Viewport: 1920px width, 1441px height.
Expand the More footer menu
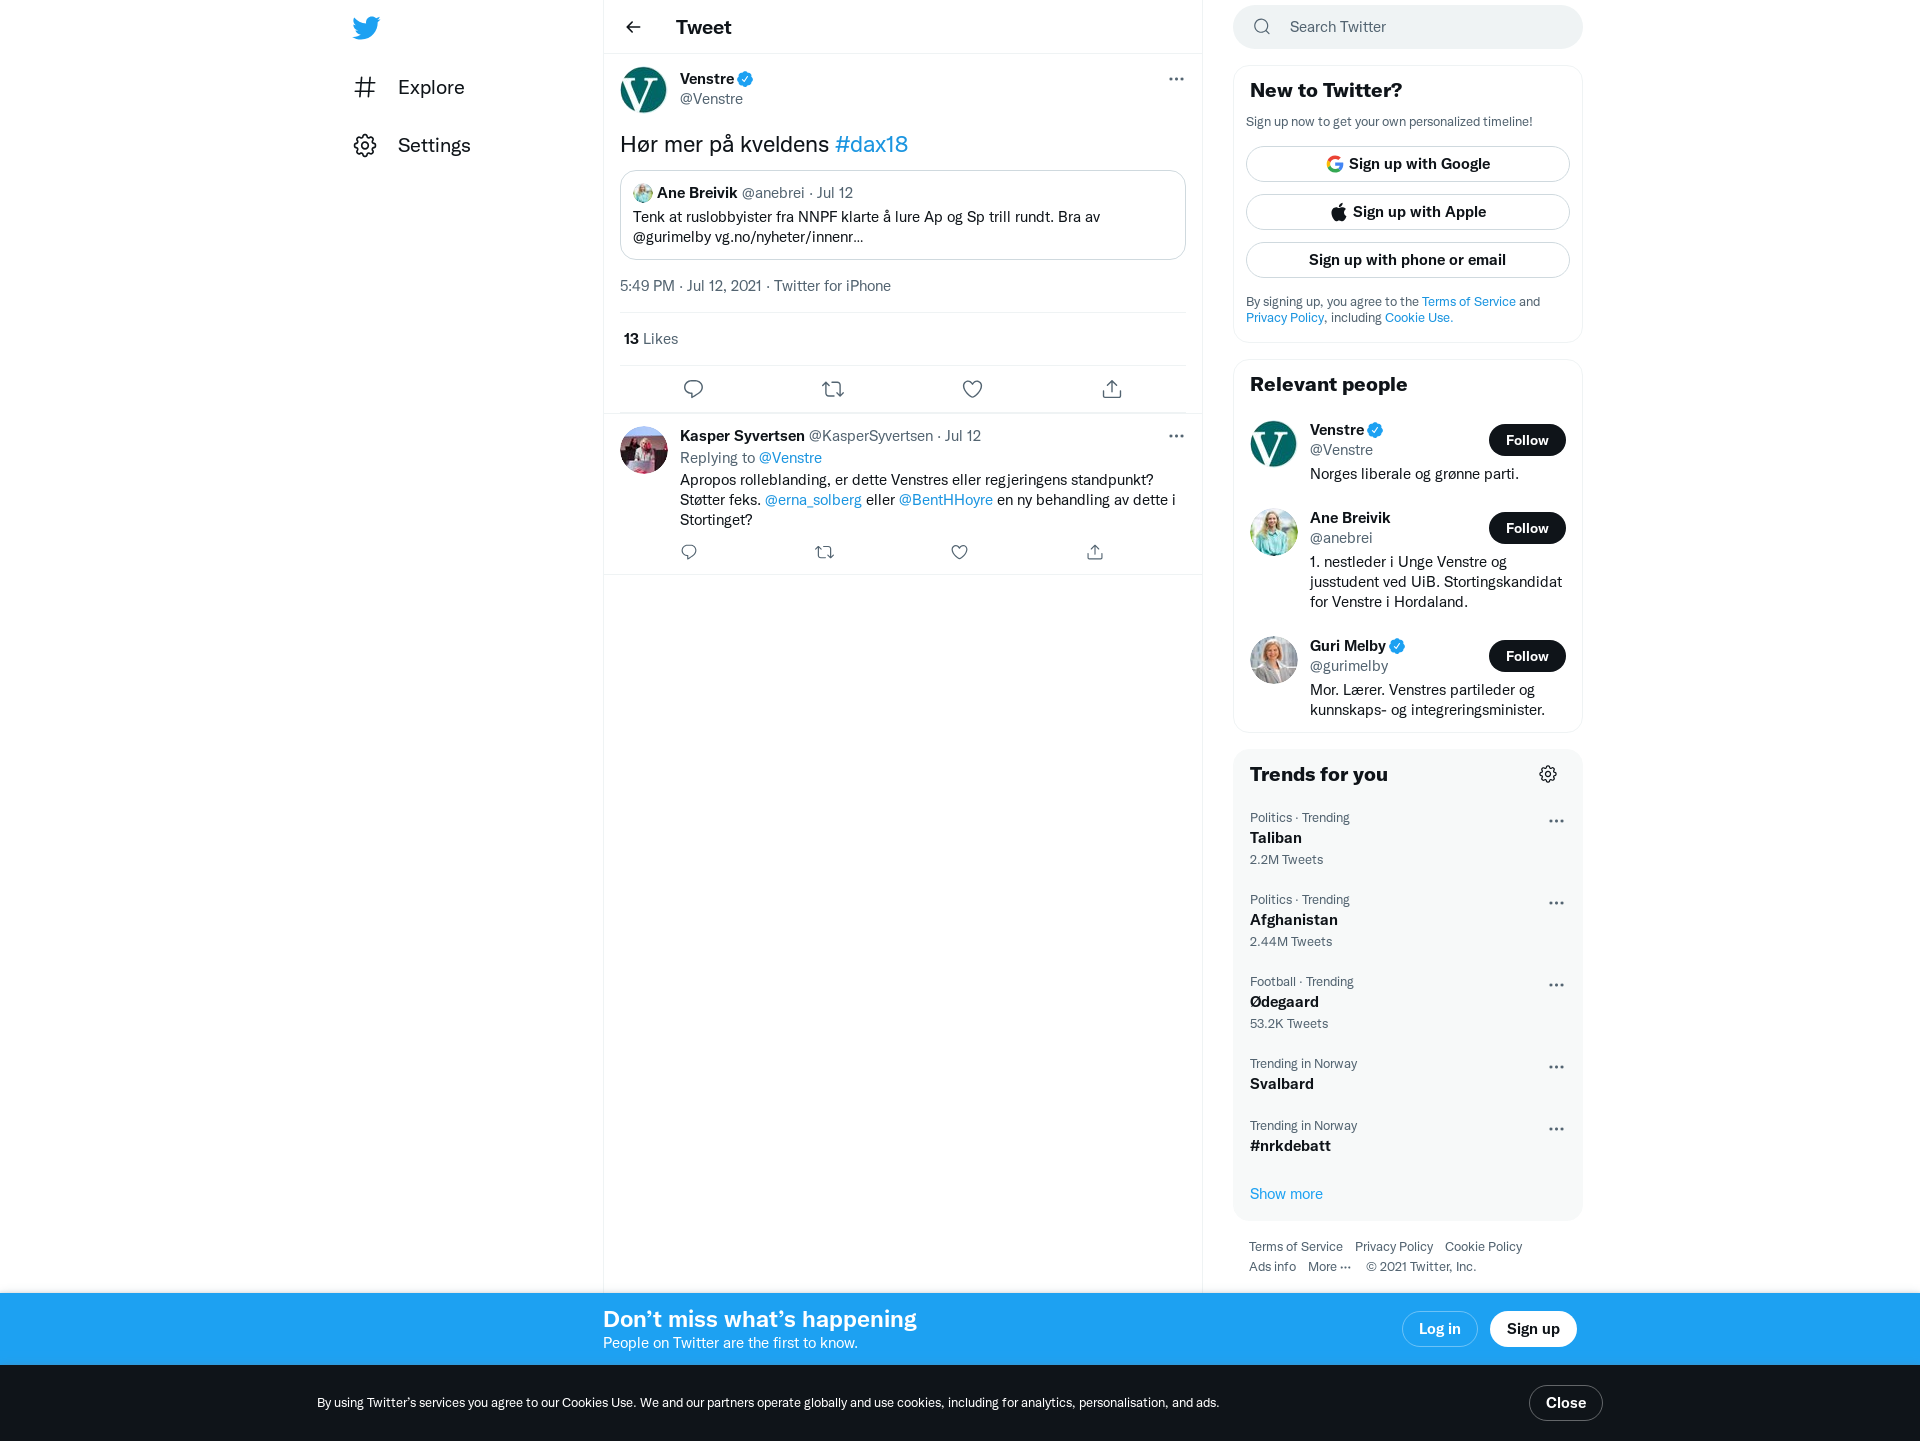pyautogui.click(x=1329, y=1267)
